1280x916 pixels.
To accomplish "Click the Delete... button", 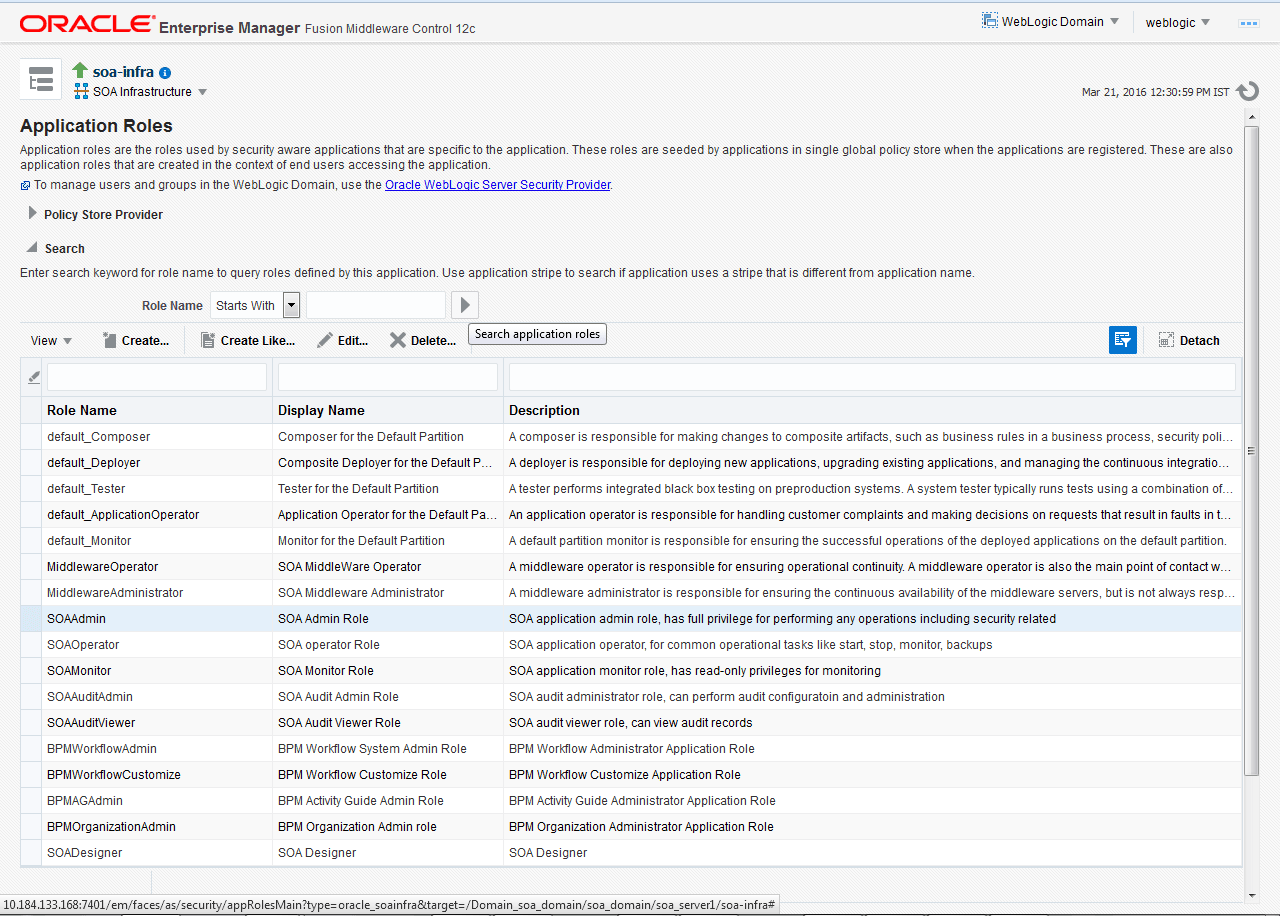I will 423,341.
